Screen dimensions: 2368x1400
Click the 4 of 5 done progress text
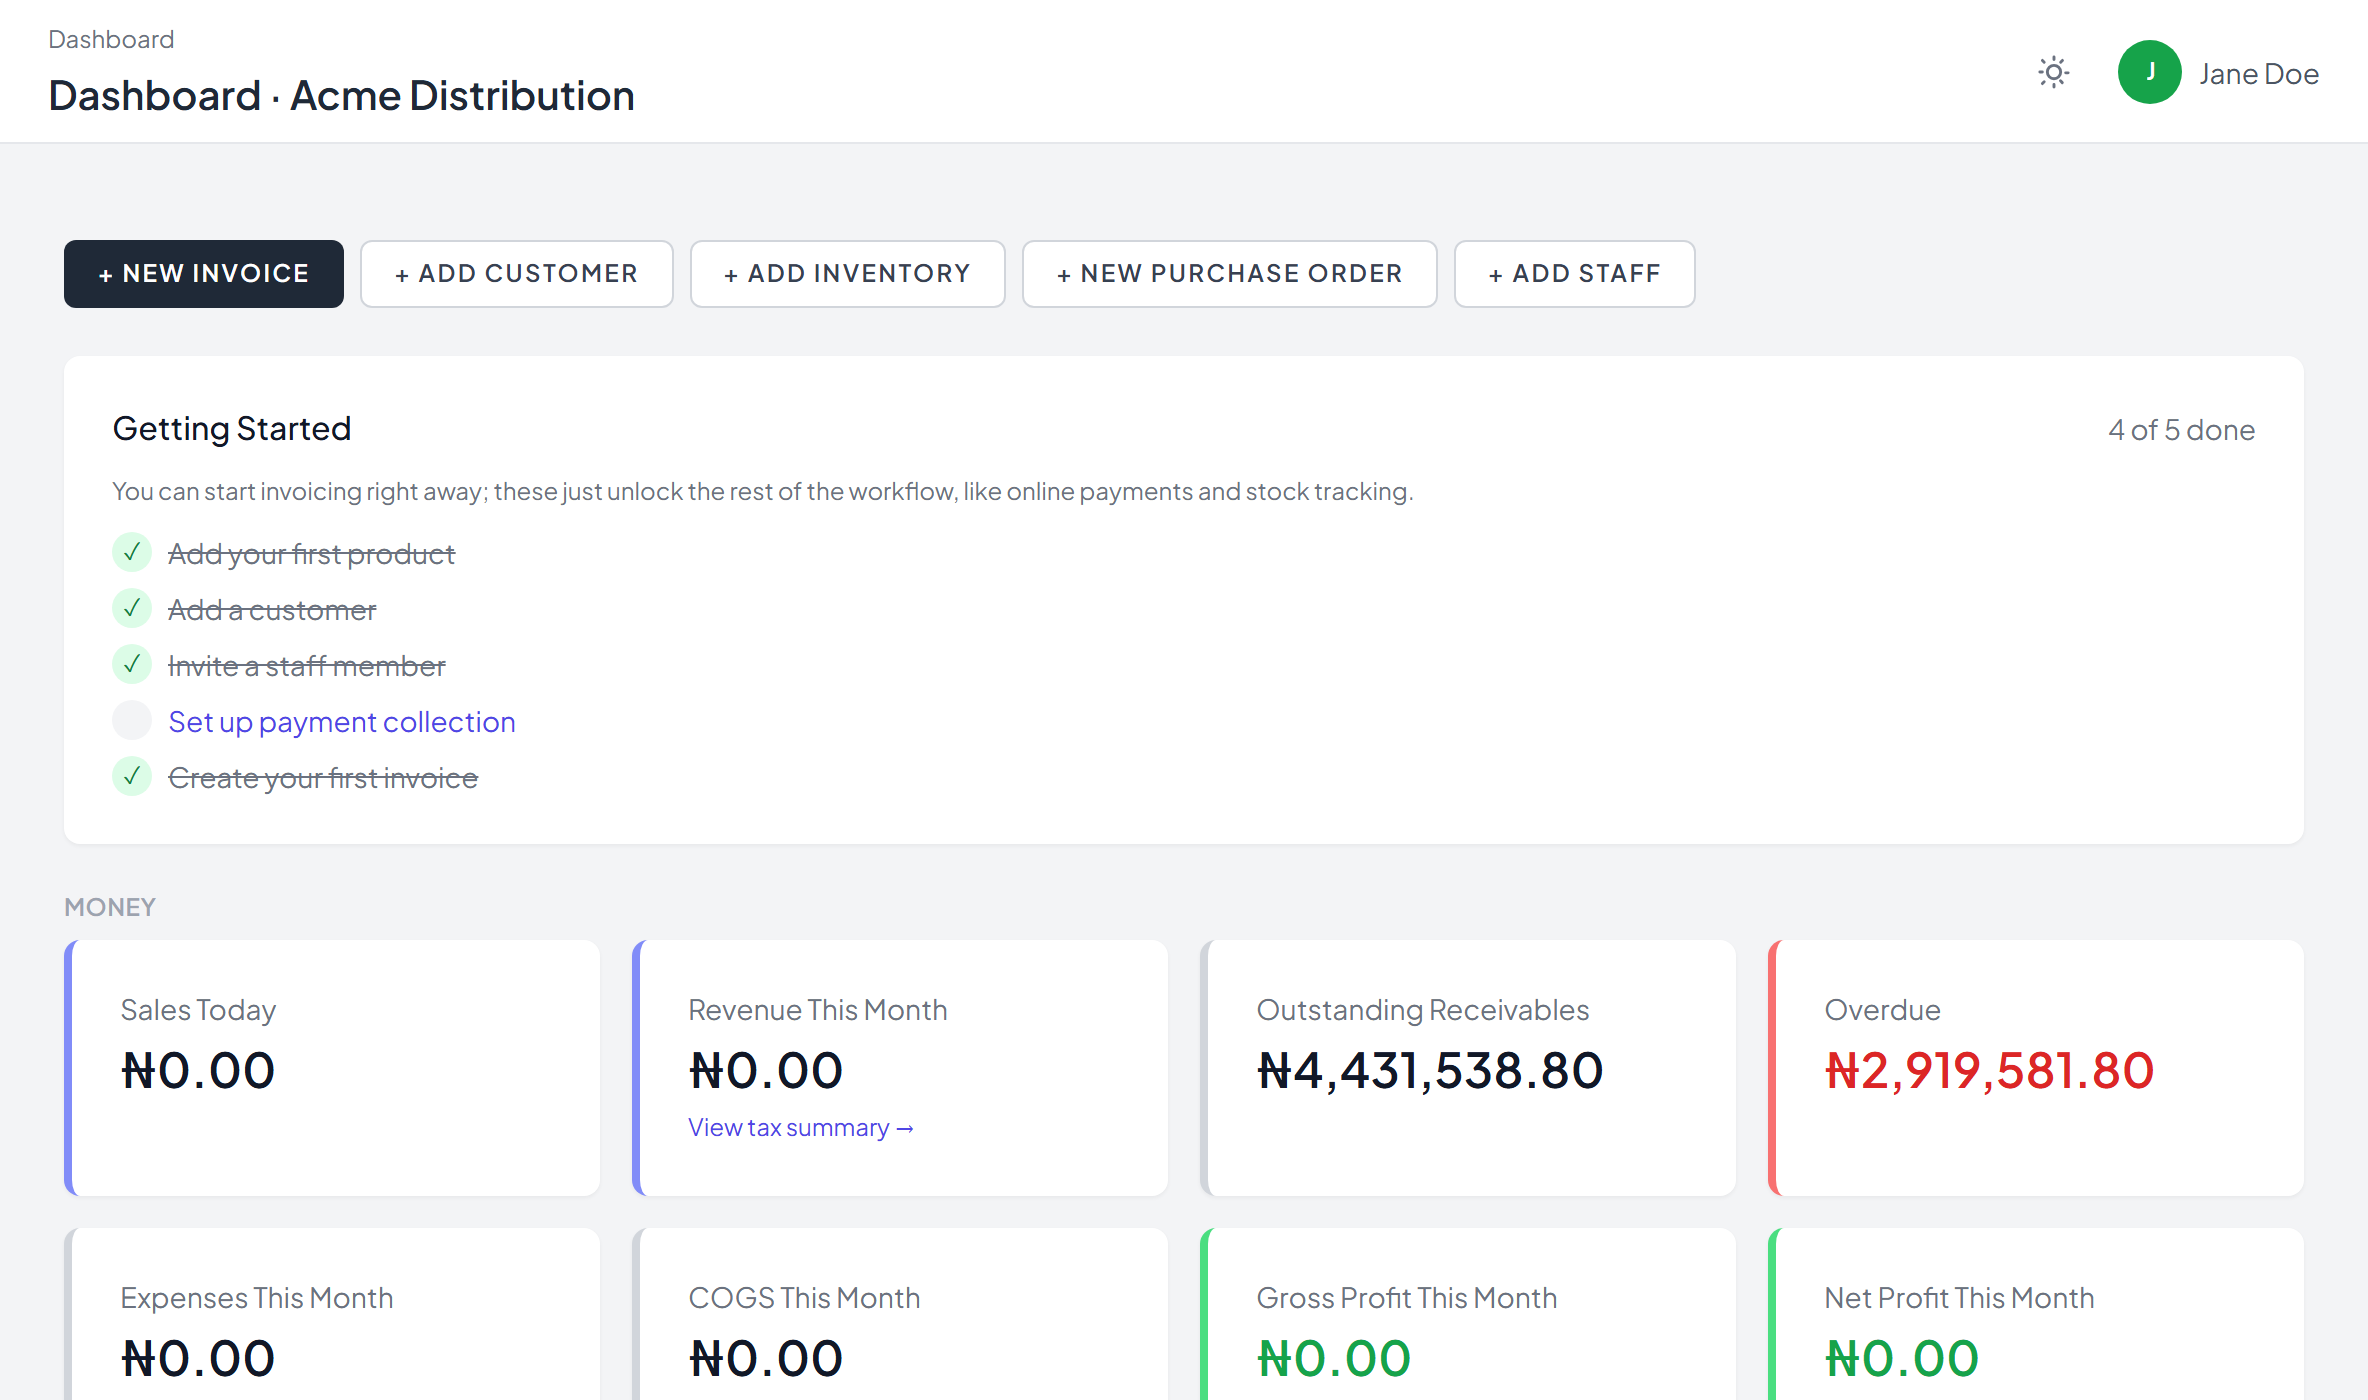pyautogui.click(x=2181, y=430)
